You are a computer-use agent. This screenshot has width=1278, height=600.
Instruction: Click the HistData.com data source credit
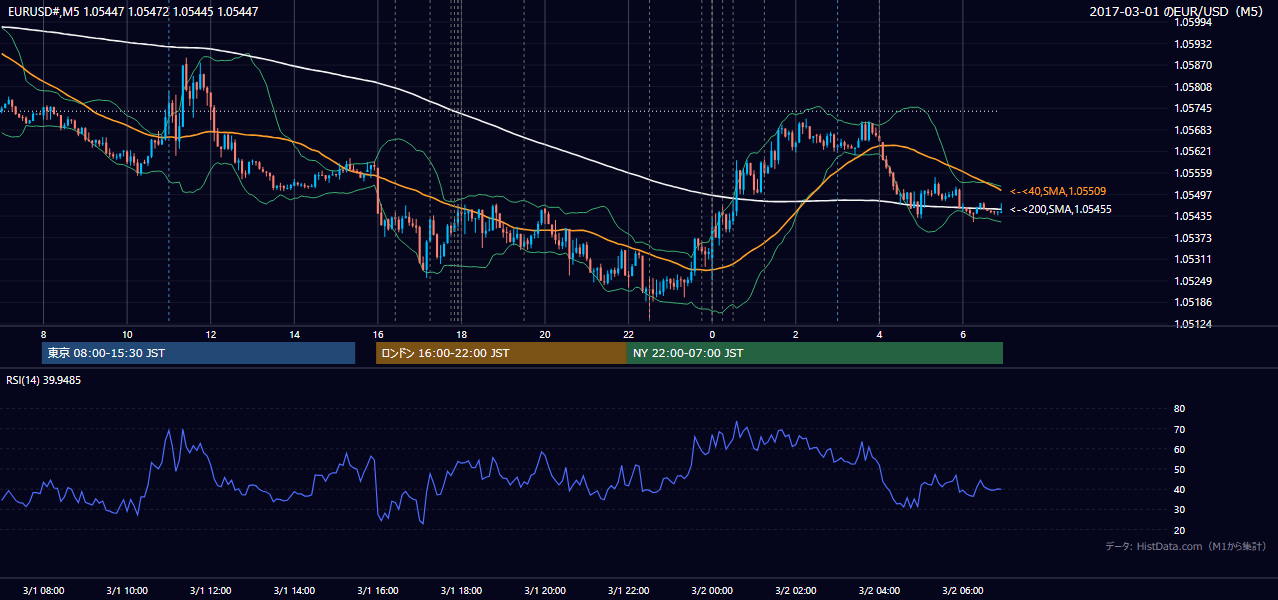tap(1186, 546)
